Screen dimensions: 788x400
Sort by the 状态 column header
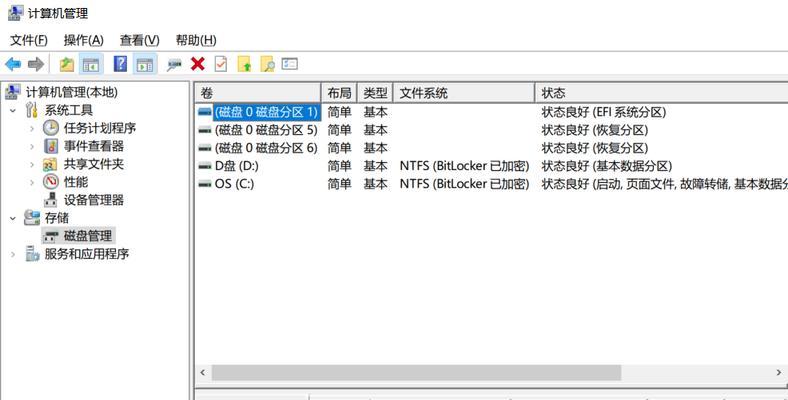tap(661, 93)
